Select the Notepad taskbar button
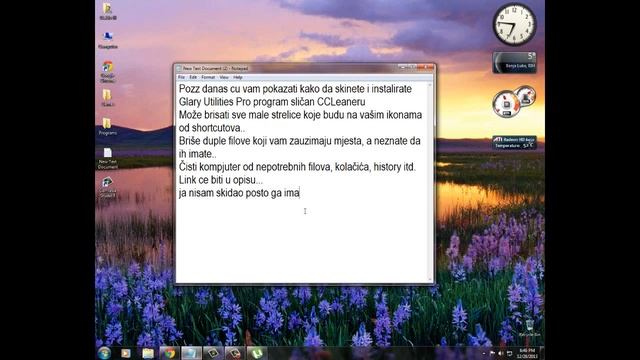Image resolution: width=640 pixels, height=360 pixels. coord(191,353)
